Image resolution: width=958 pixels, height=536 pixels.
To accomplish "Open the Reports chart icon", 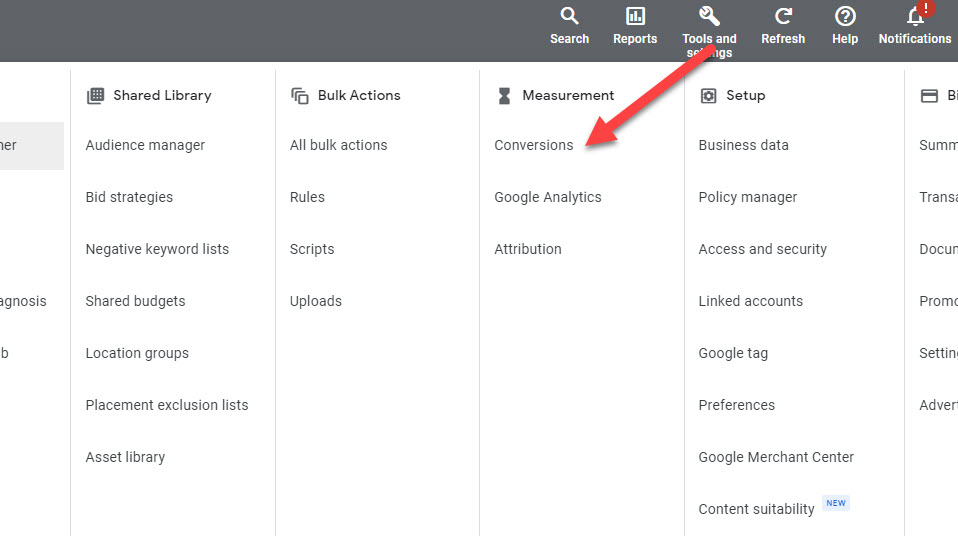I will point(635,16).
